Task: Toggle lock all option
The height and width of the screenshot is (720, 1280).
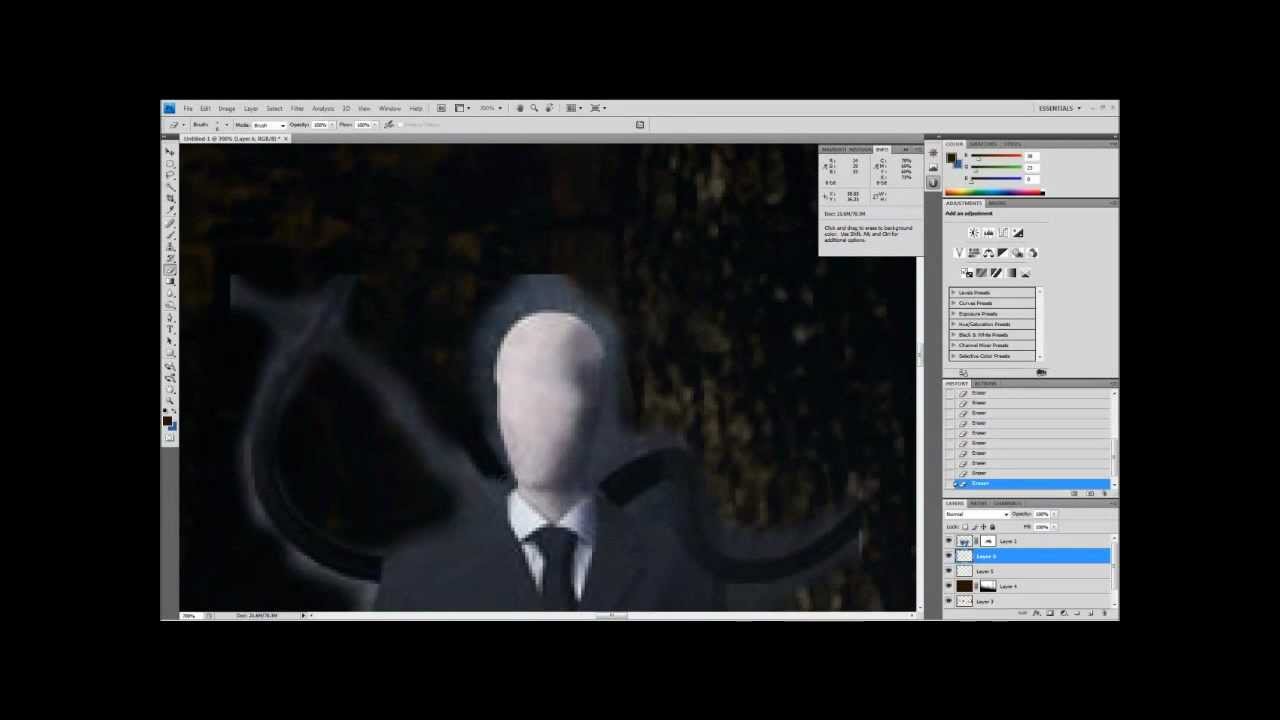Action: pos(992,527)
